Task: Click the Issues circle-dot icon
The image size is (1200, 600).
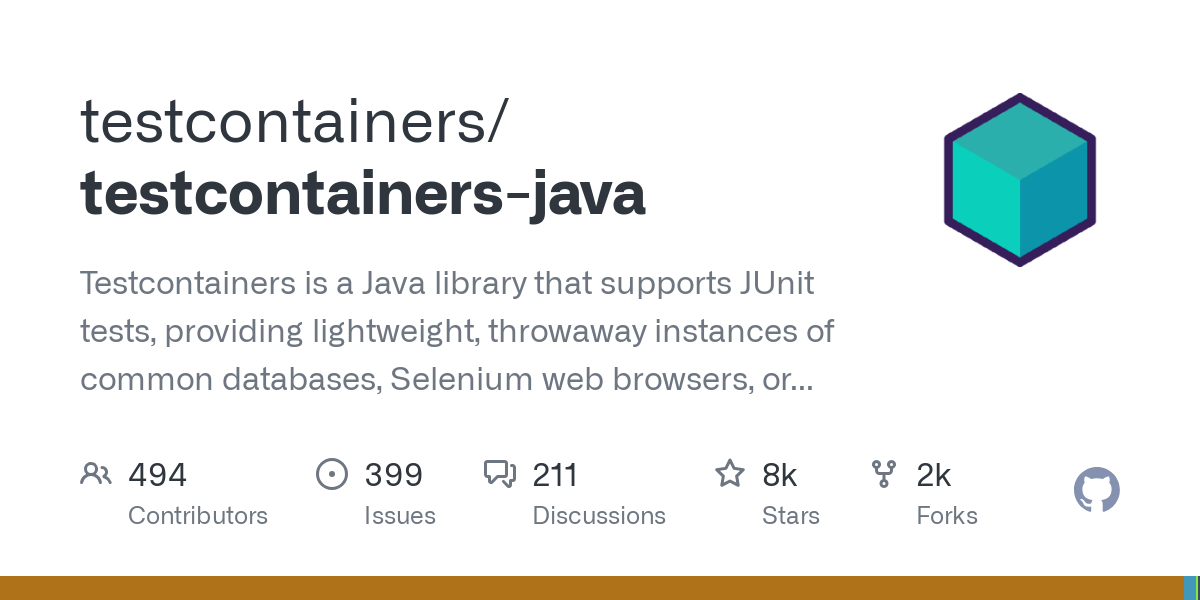Action: click(331, 474)
